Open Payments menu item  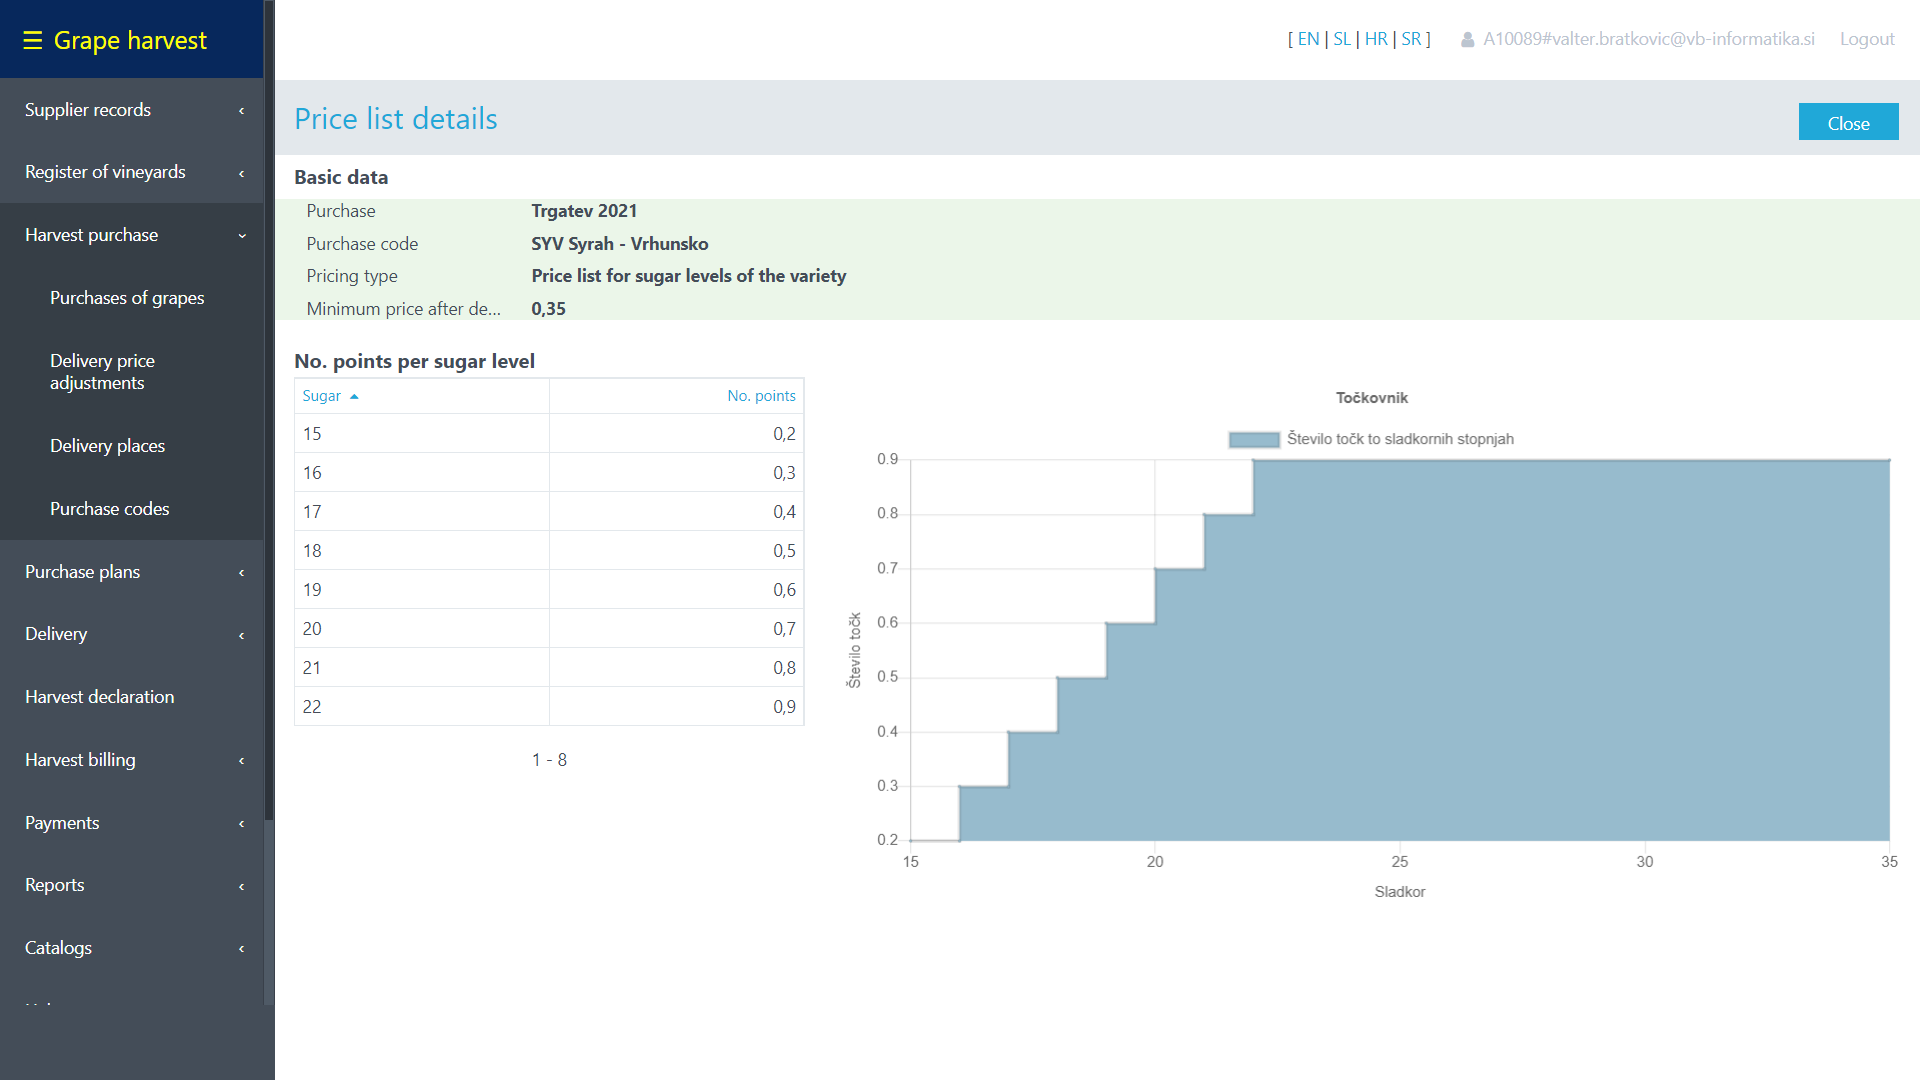(131, 823)
